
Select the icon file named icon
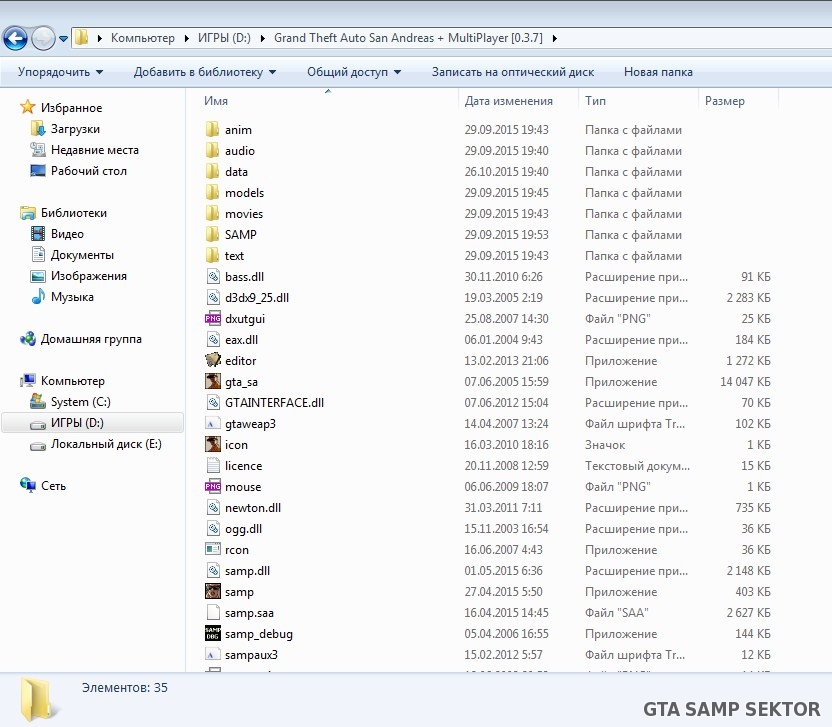213,445
